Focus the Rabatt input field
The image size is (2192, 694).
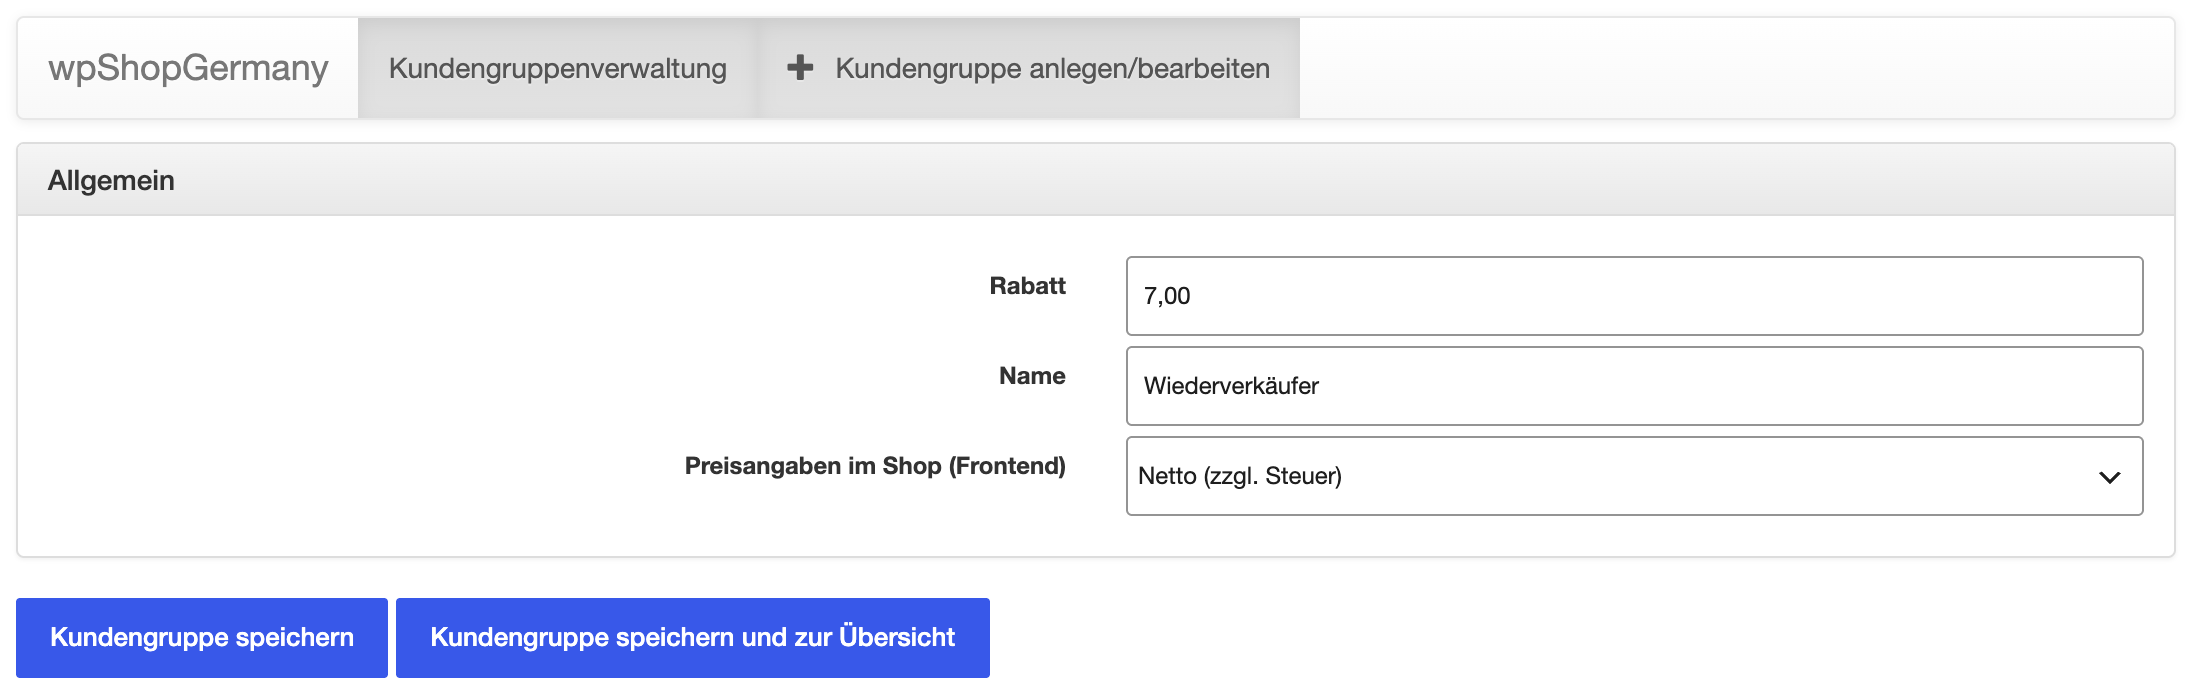[x=1634, y=296]
